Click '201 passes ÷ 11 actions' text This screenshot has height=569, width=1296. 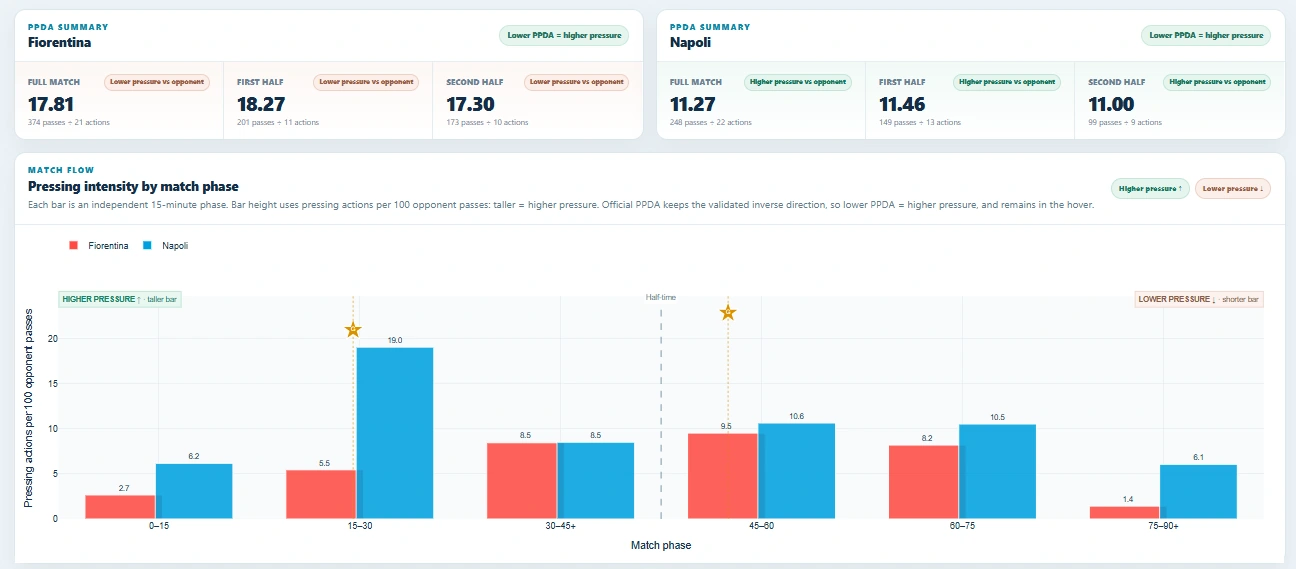click(x=277, y=122)
